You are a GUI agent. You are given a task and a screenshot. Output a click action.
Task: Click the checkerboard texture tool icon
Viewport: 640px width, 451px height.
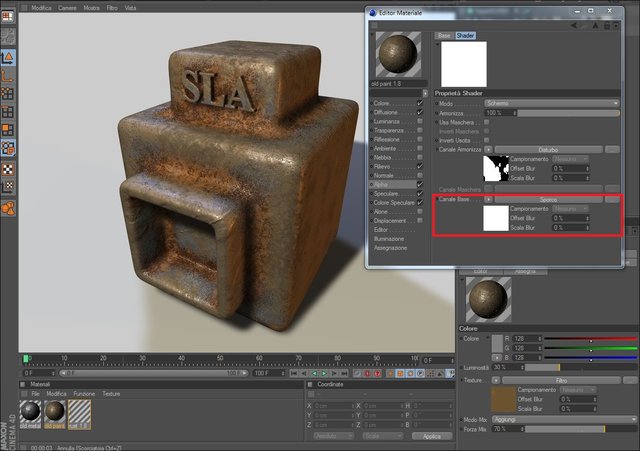pyautogui.click(x=8, y=169)
